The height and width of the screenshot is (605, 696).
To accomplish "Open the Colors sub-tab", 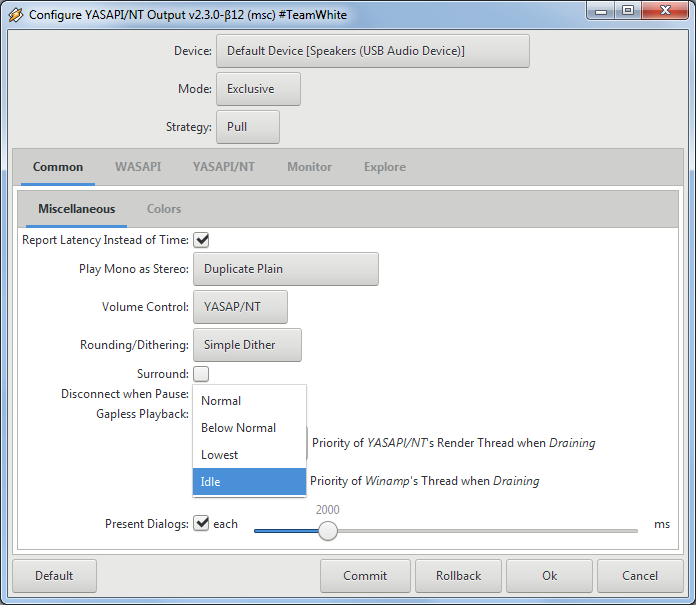I will click(x=164, y=209).
